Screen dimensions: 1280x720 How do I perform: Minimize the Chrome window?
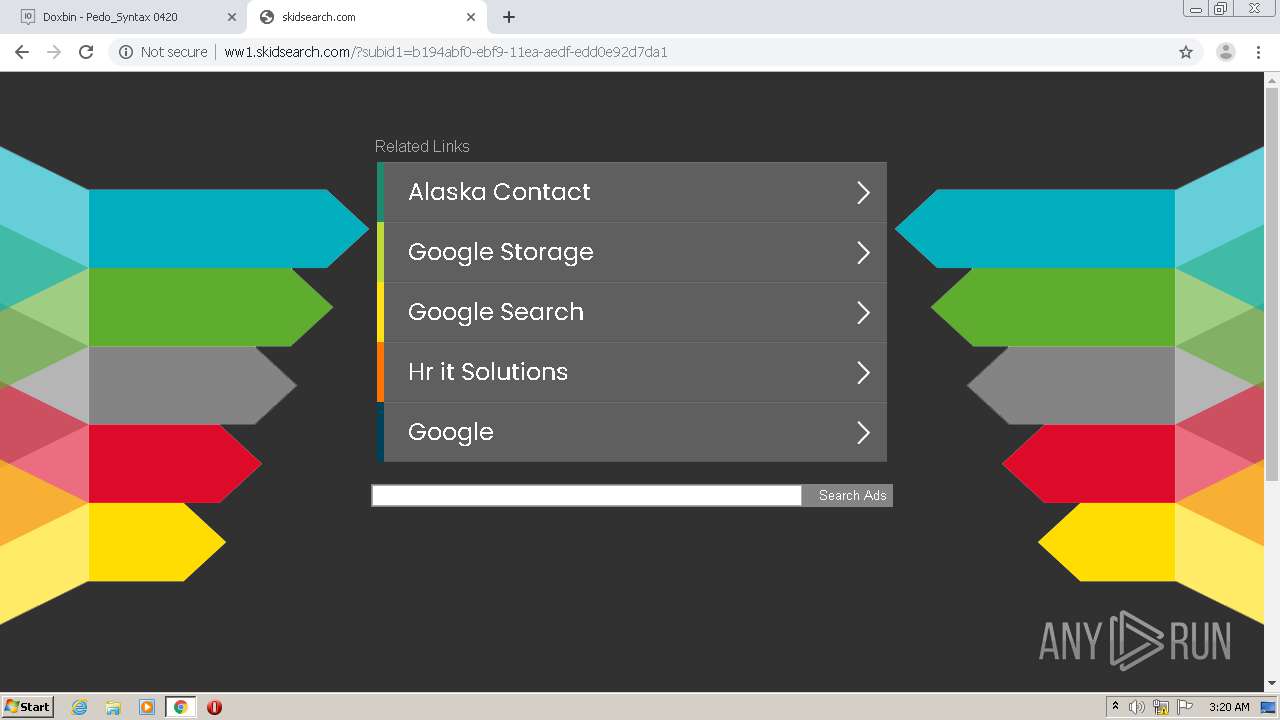click(x=1196, y=8)
